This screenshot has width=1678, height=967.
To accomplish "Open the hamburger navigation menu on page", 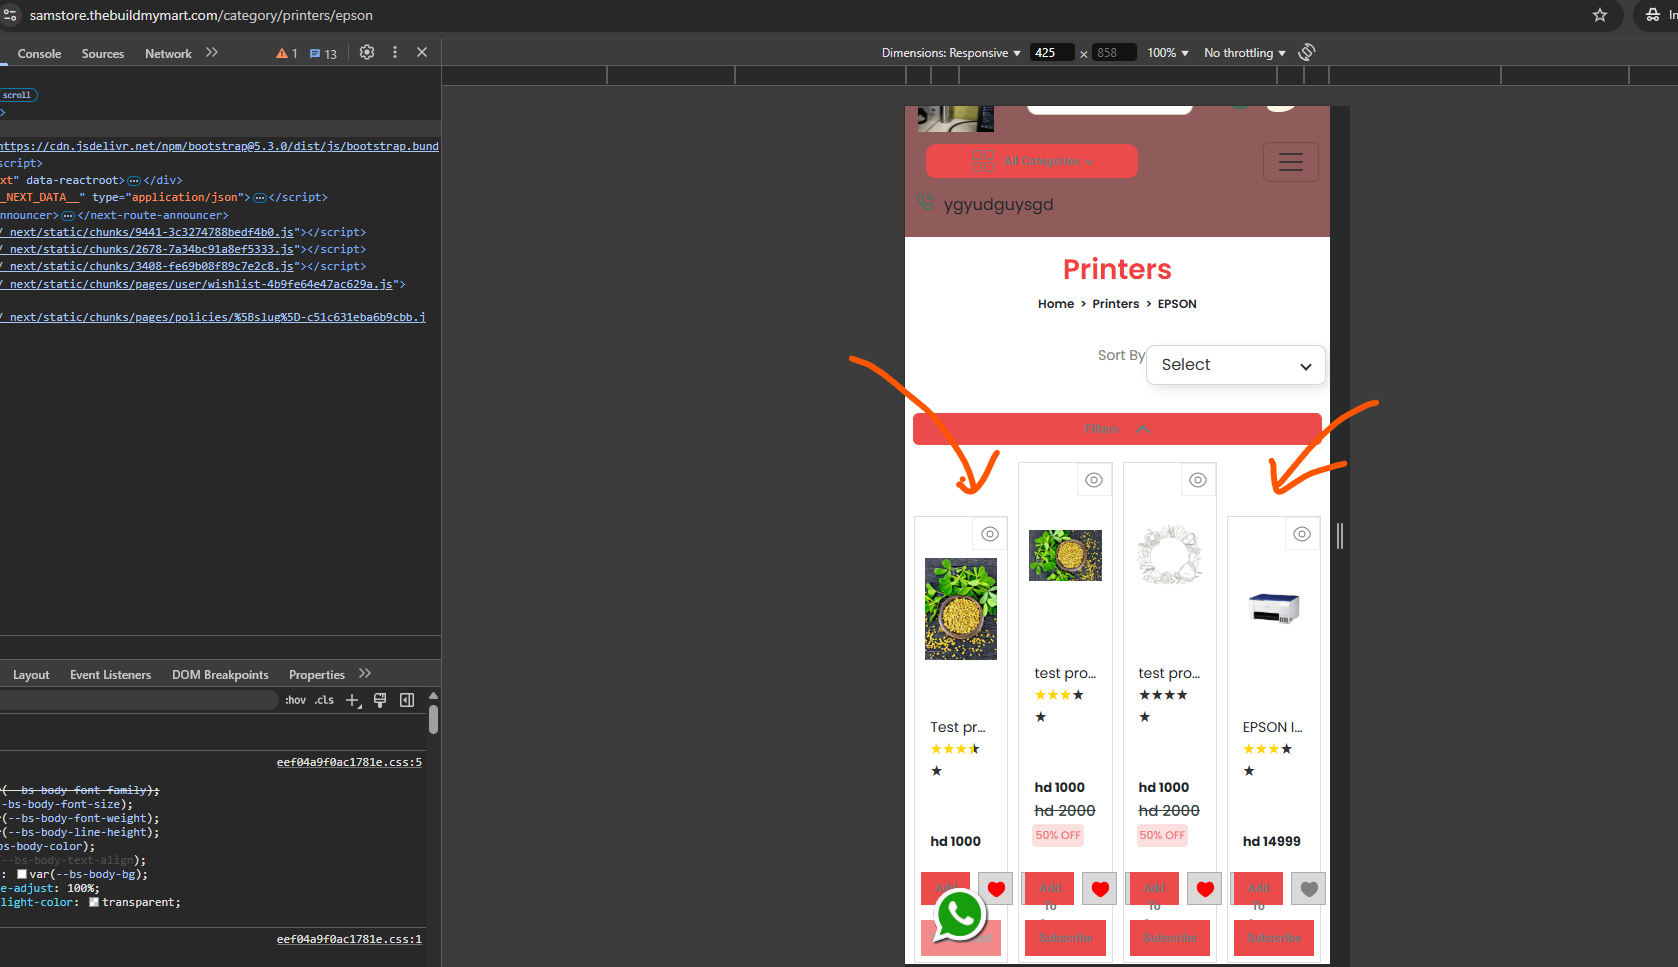I will point(1291,162).
